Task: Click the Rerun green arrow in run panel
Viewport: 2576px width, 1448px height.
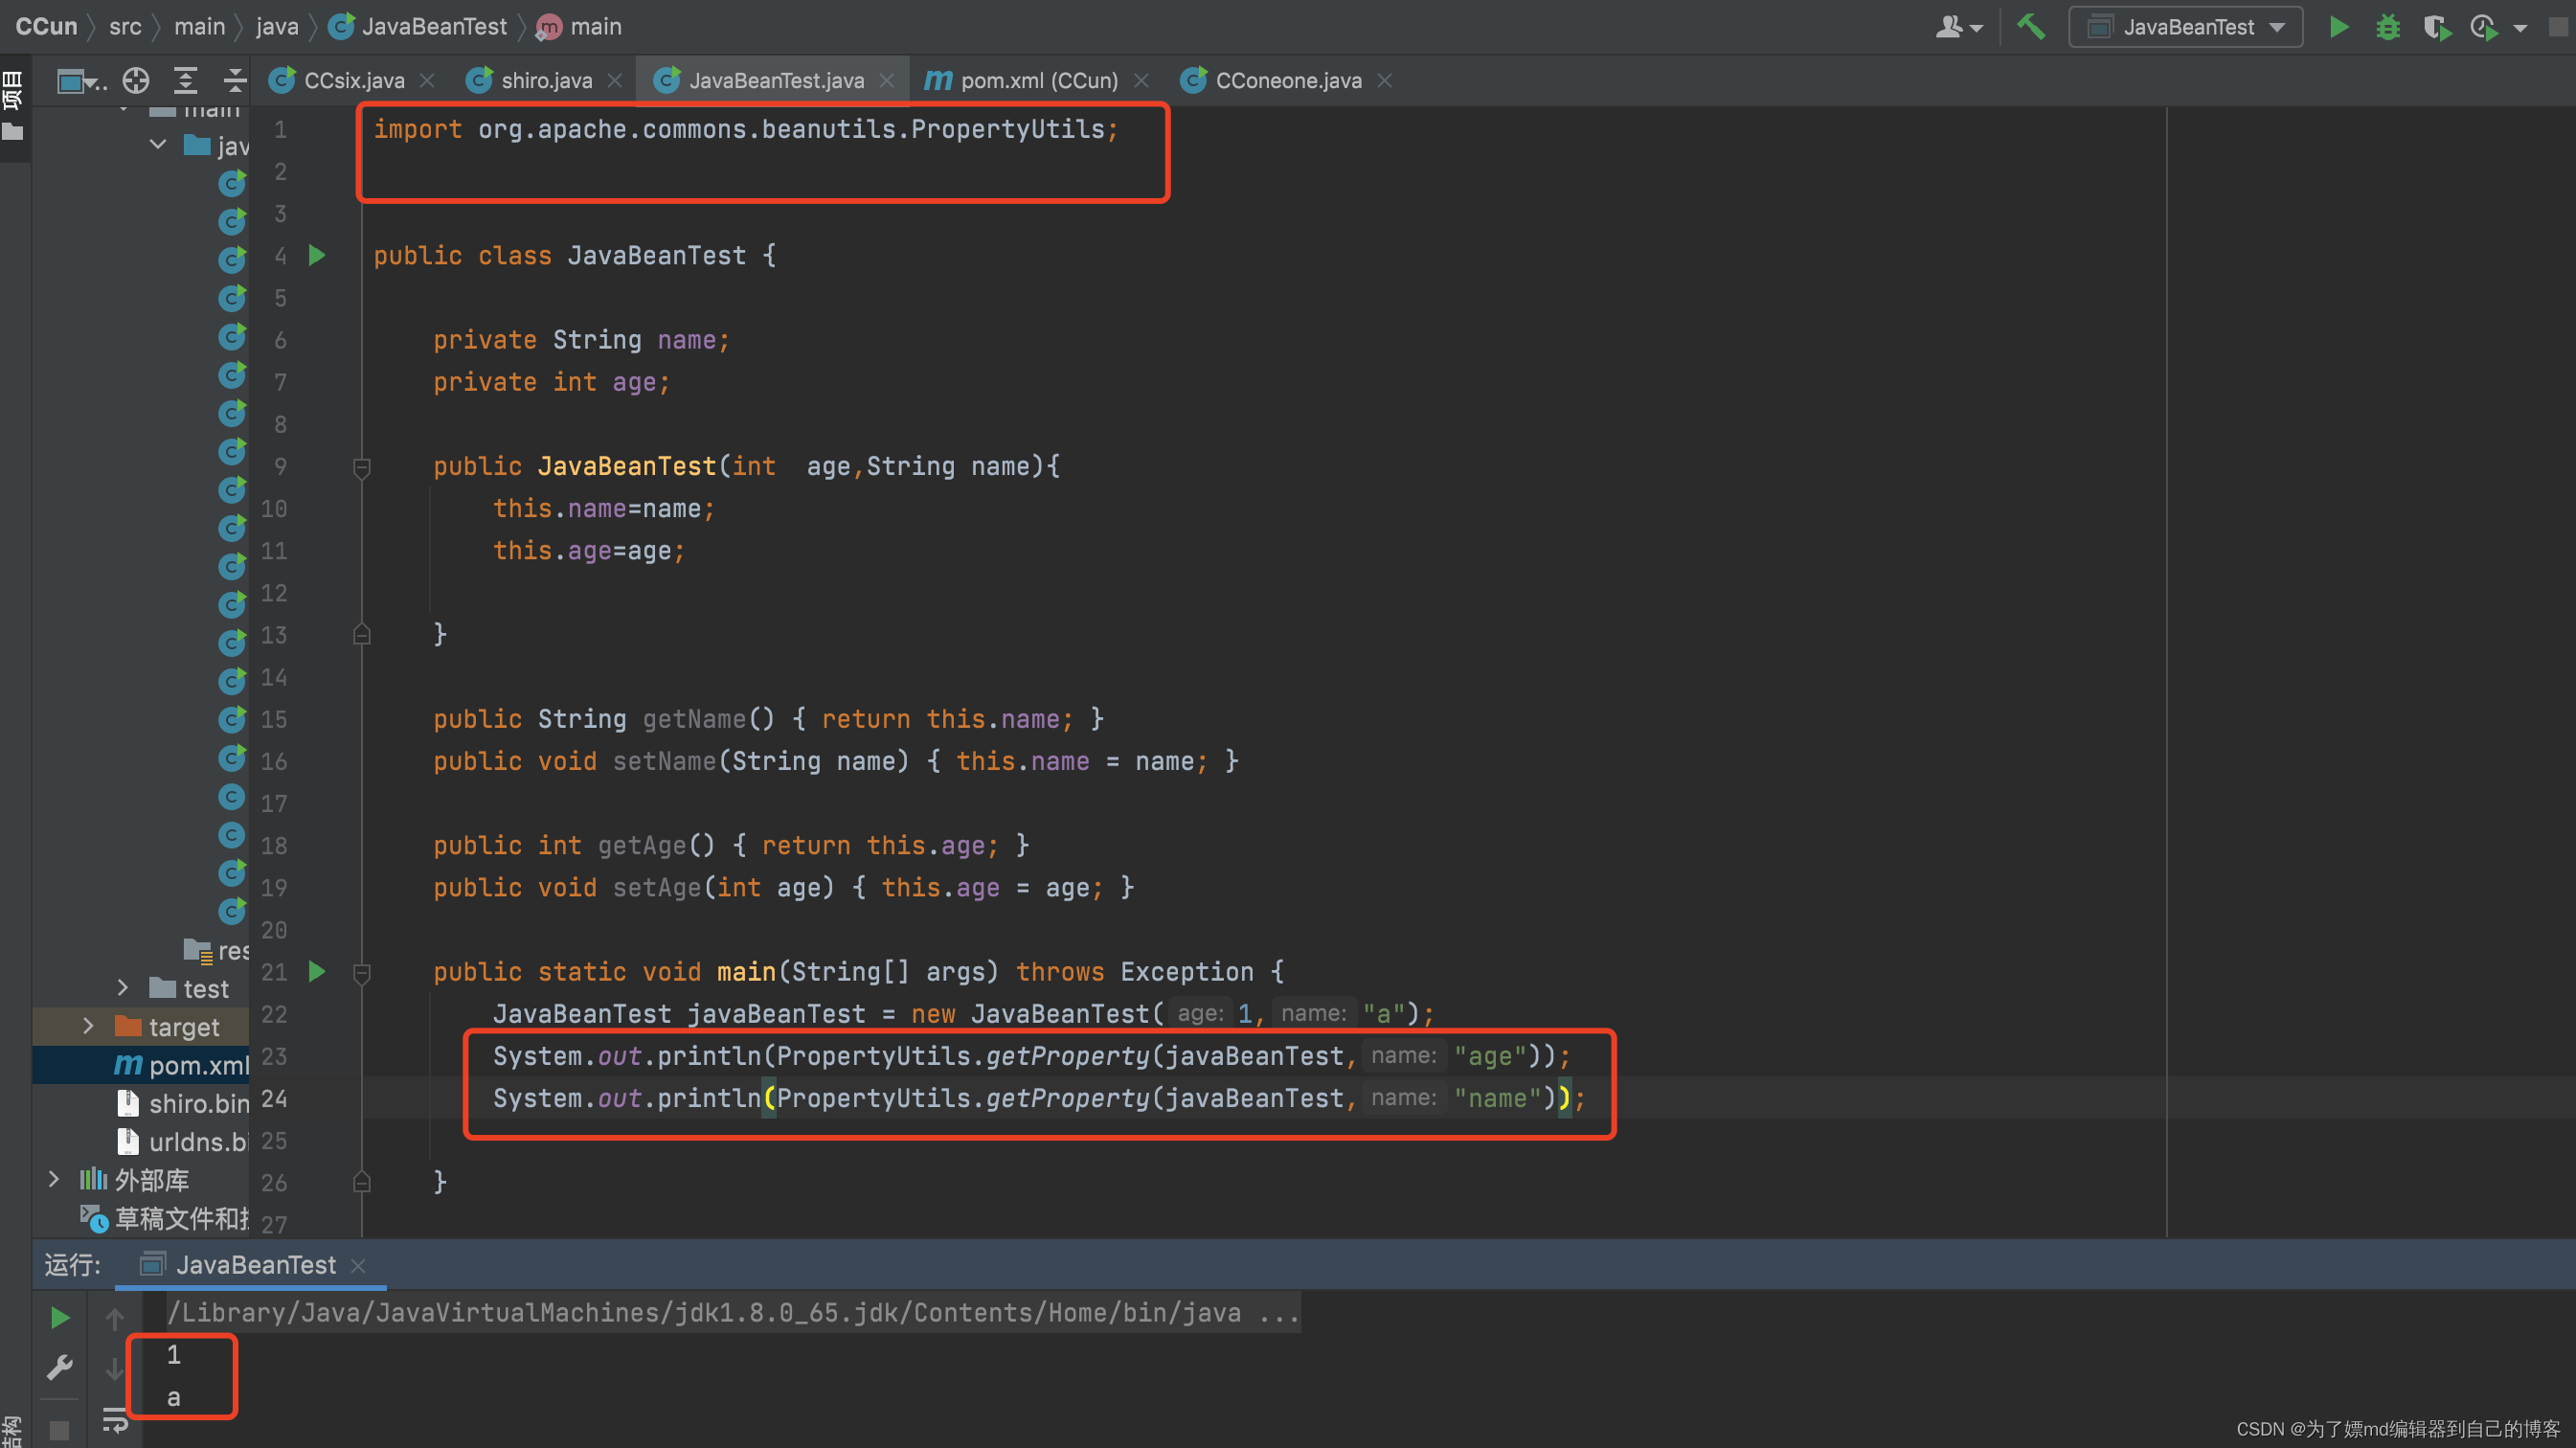Action: coord(60,1318)
